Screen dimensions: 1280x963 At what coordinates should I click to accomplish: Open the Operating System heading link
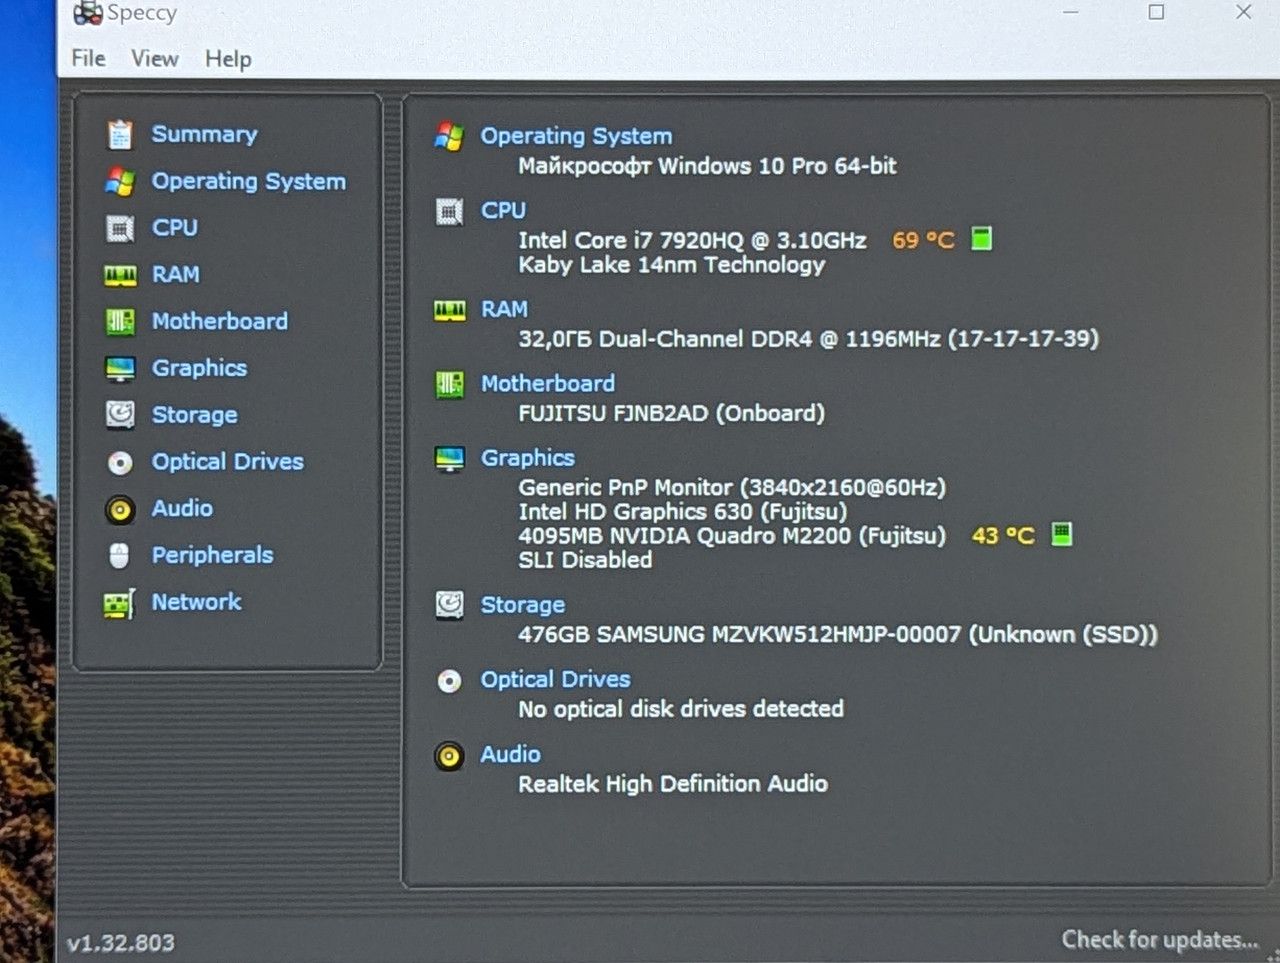pos(576,136)
